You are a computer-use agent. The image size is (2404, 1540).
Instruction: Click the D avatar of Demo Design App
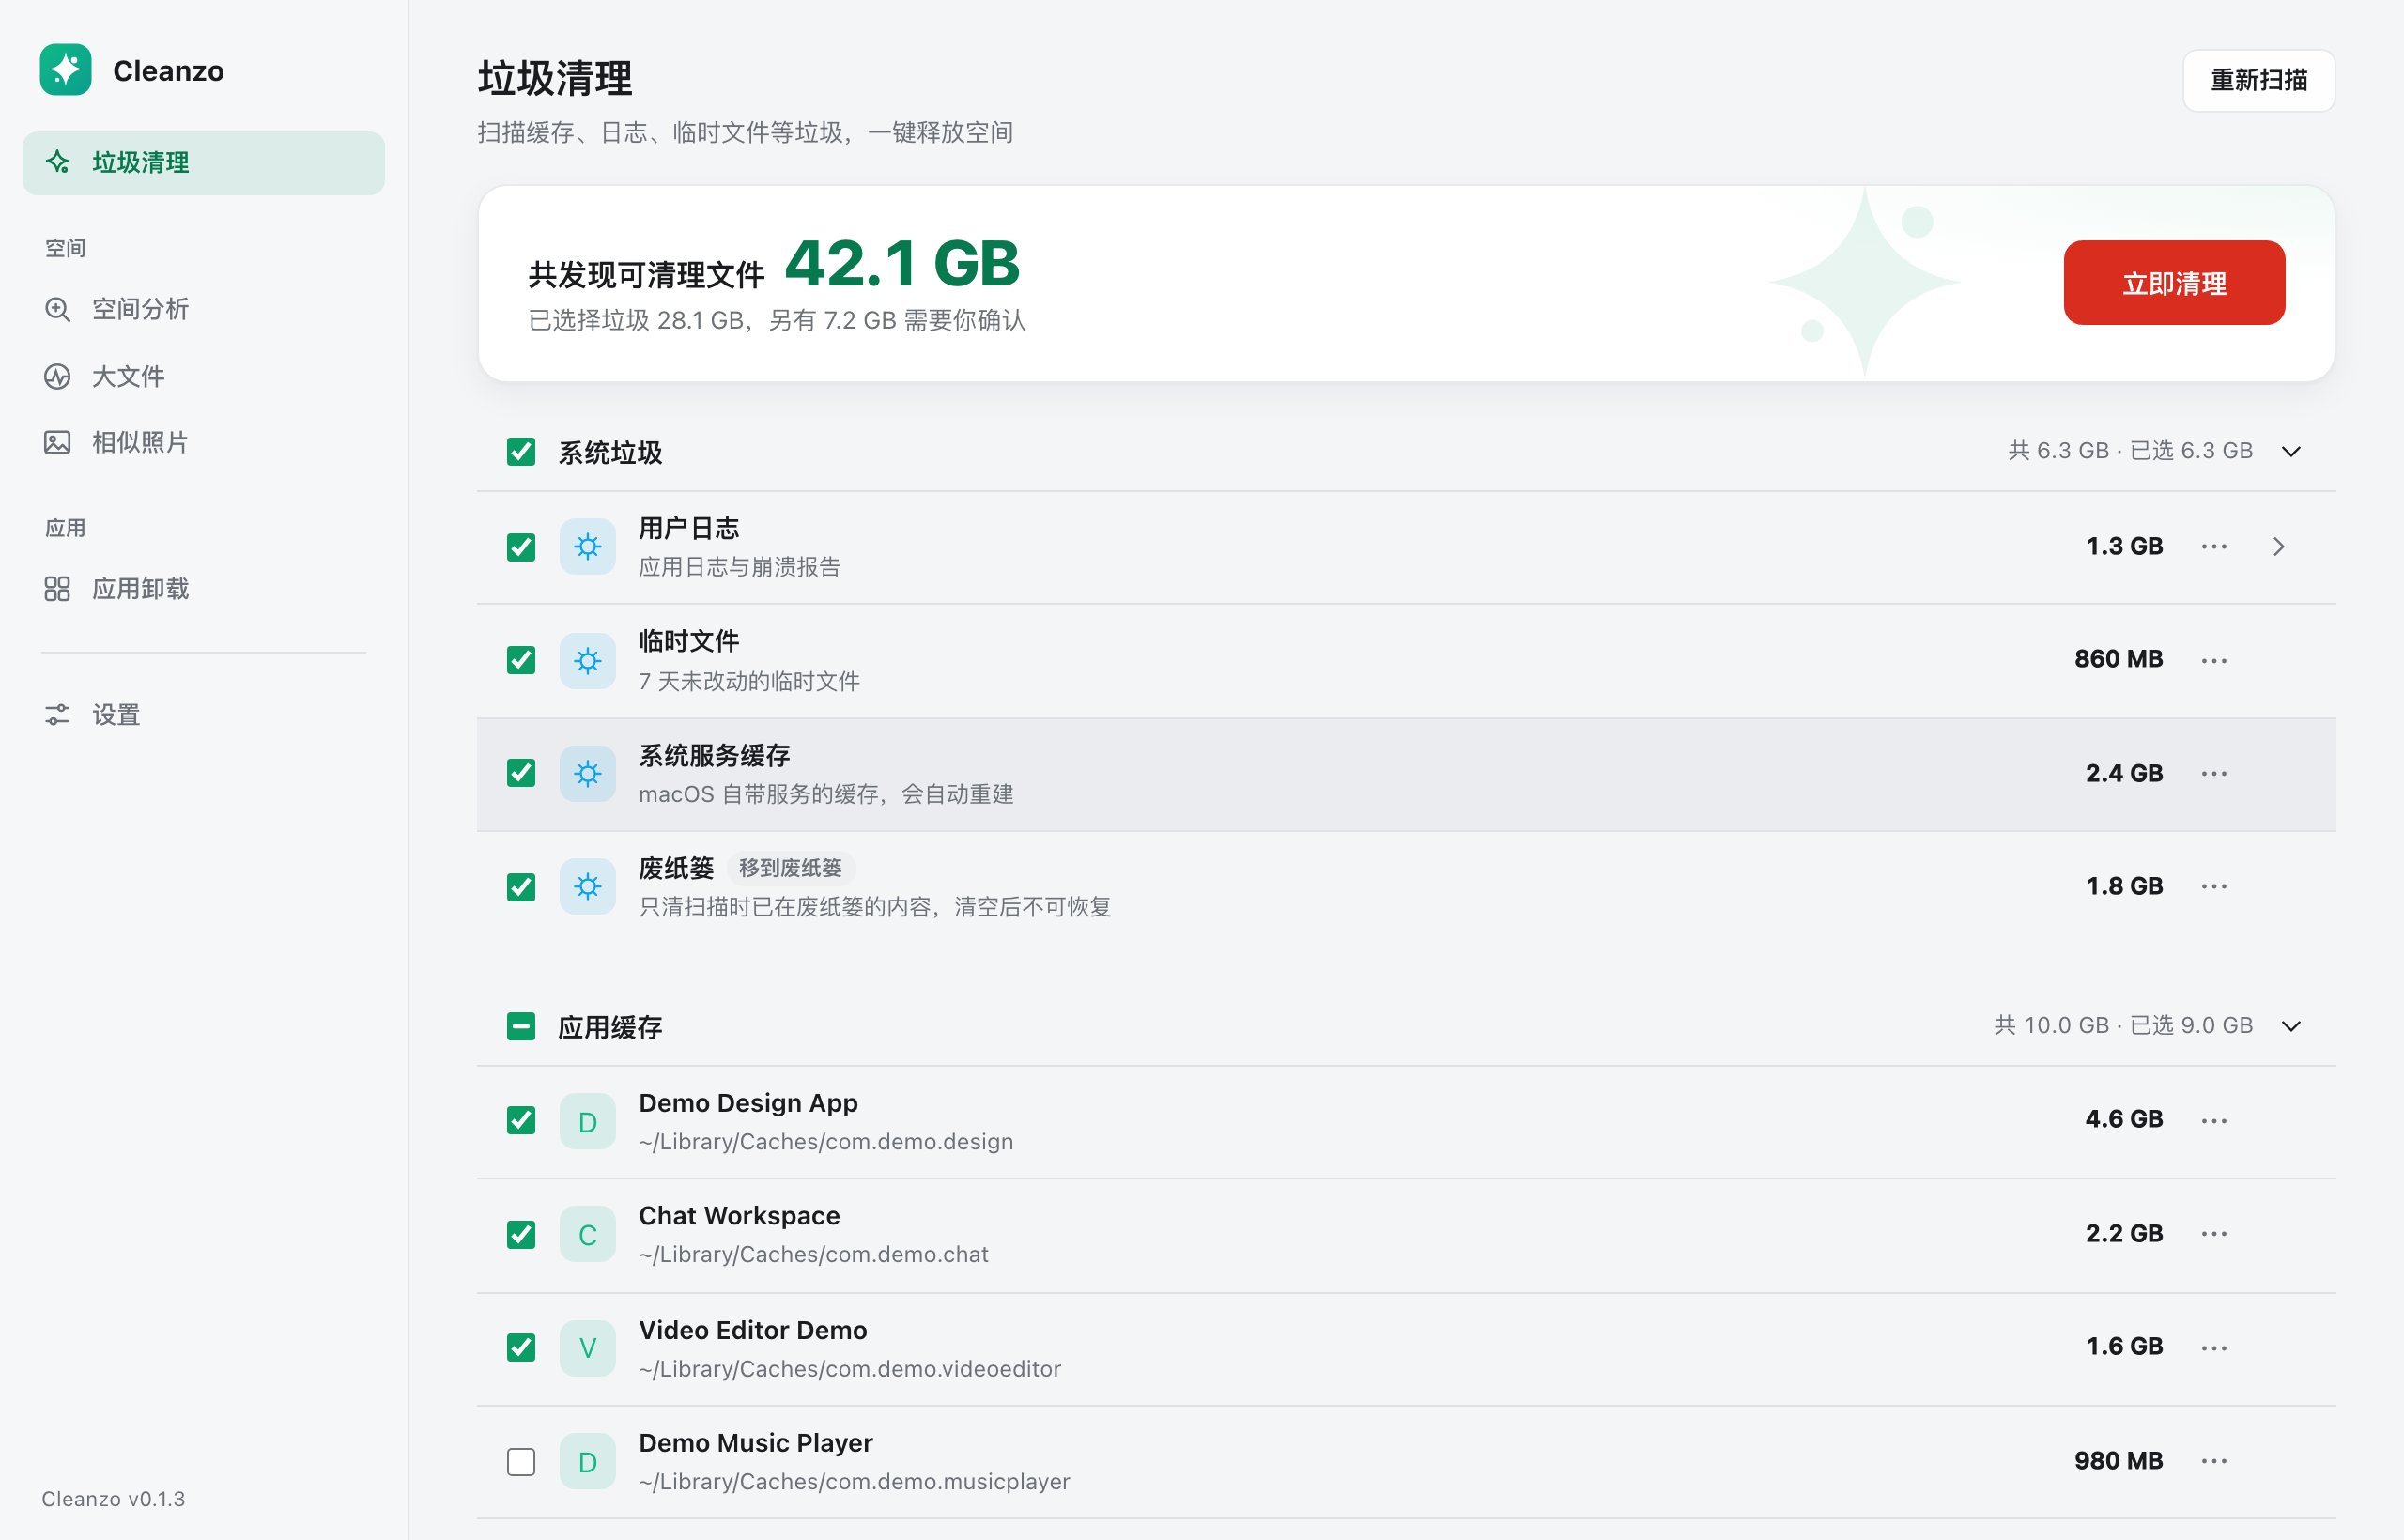click(x=588, y=1121)
